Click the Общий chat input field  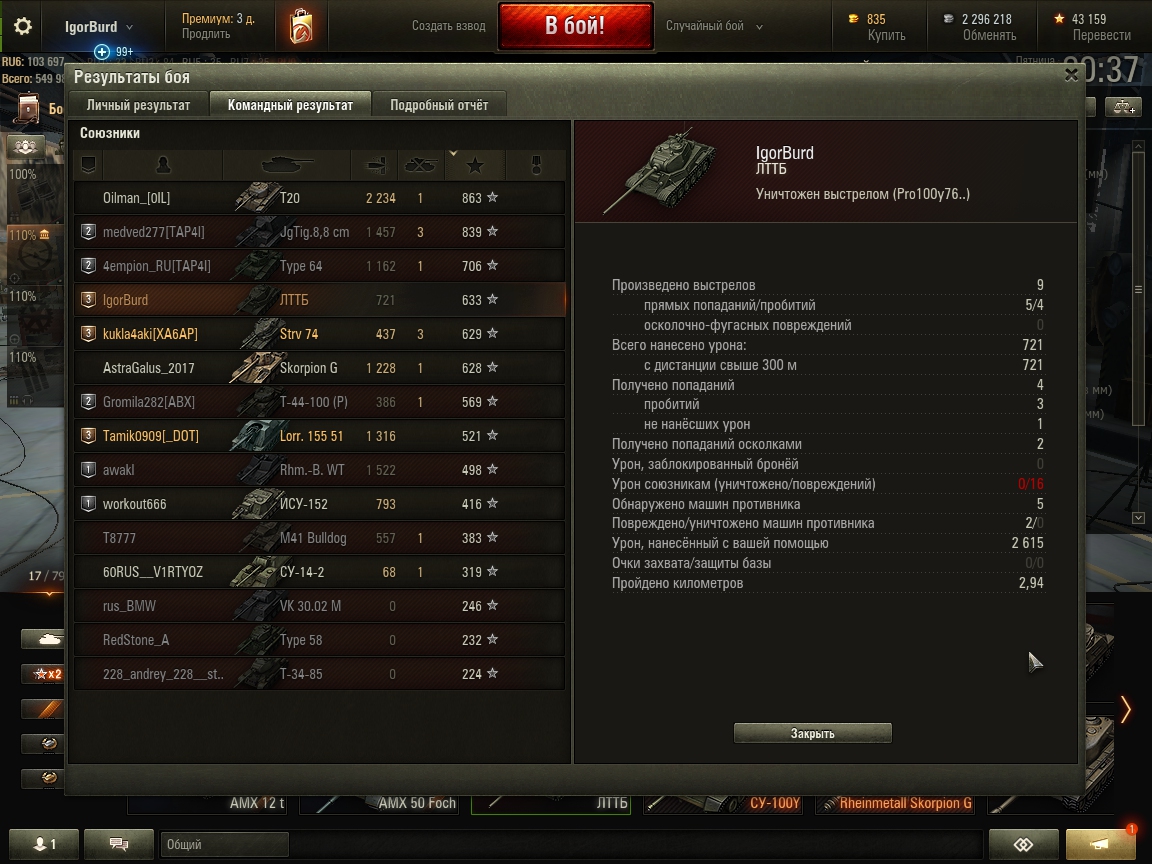point(224,844)
